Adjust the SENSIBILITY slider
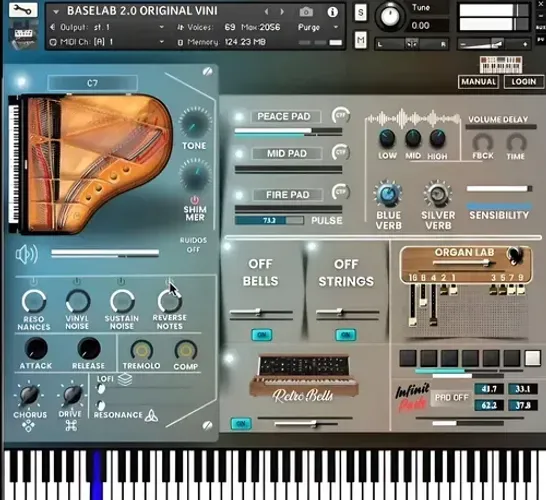Screen dimensions: 546x500 click(499, 189)
